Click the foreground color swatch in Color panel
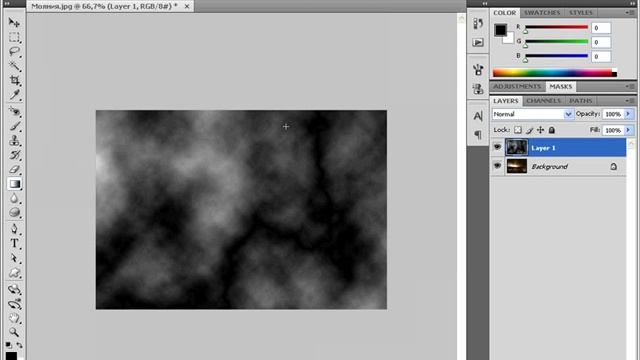The height and width of the screenshot is (360, 640). [x=500, y=30]
